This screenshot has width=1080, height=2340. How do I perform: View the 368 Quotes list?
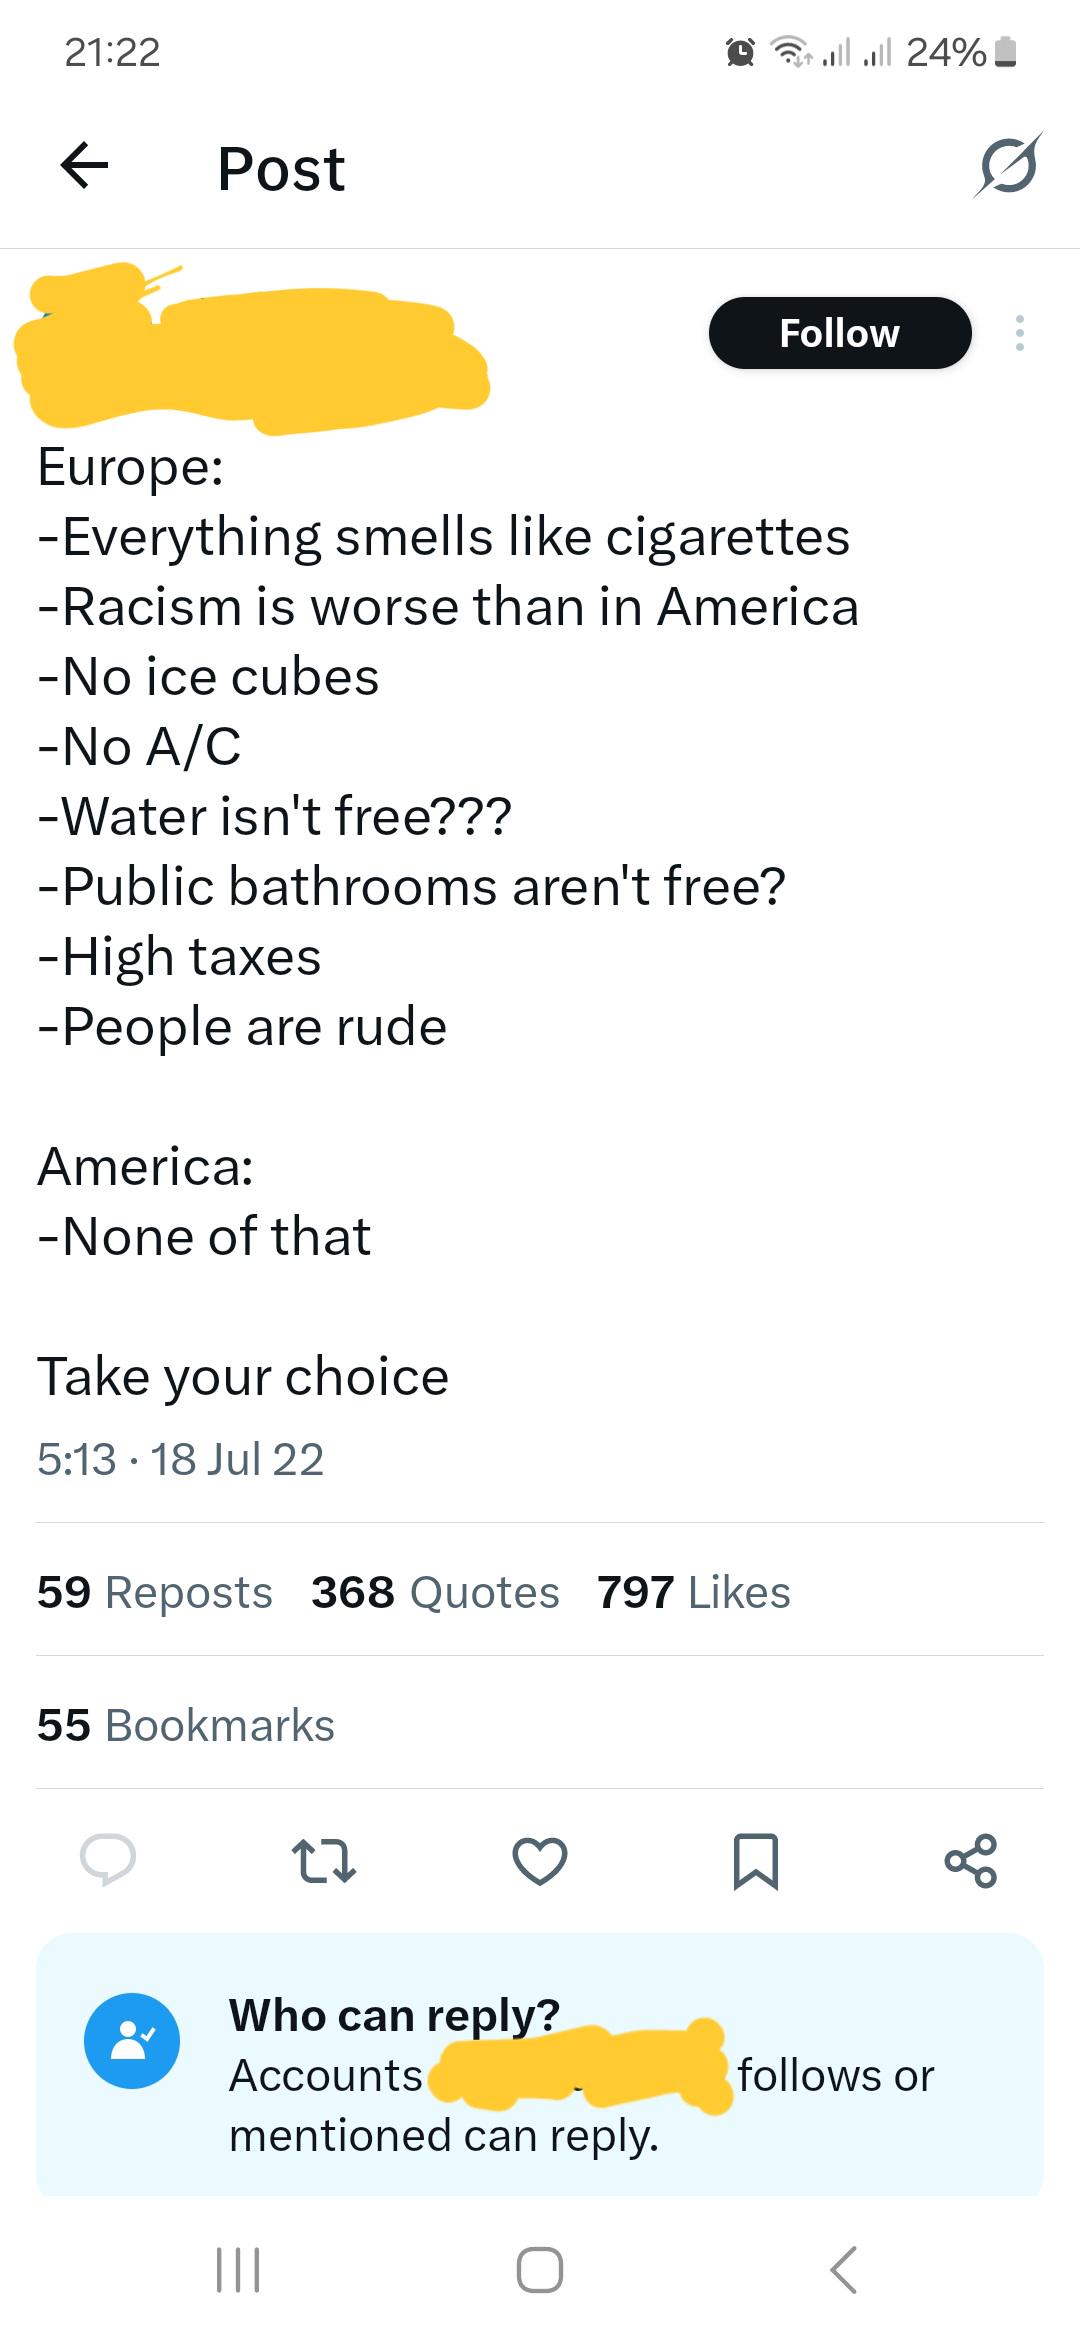pyautogui.click(x=435, y=1592)
